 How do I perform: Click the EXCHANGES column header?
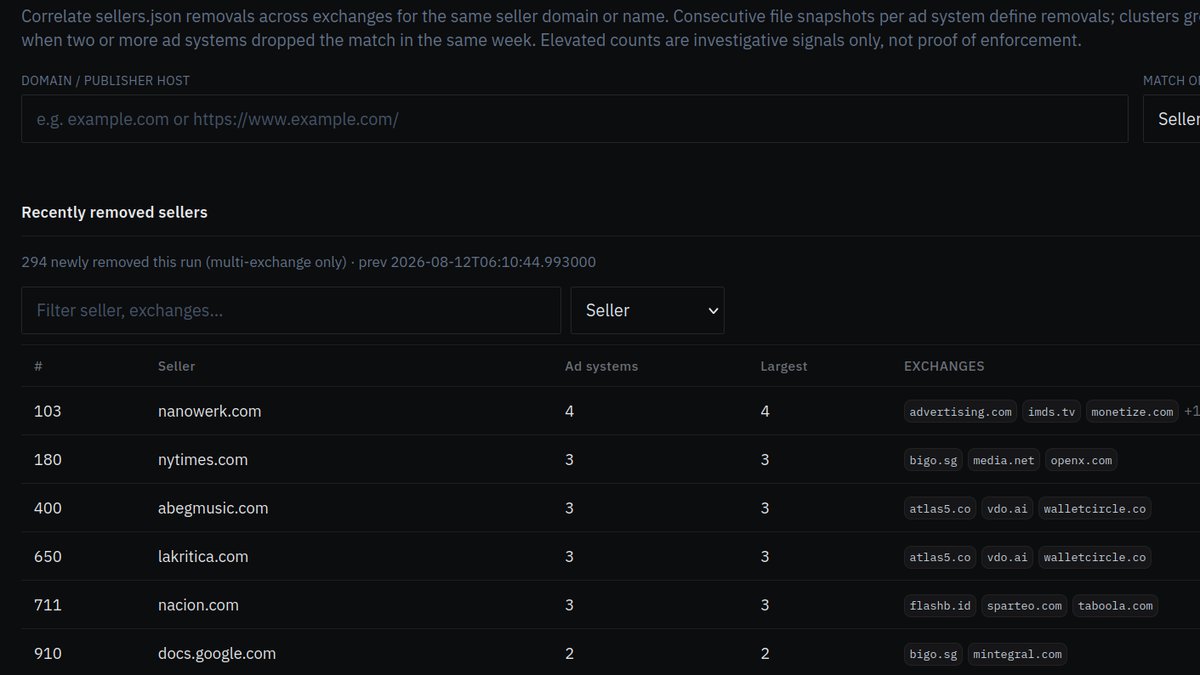coord(944,366)
